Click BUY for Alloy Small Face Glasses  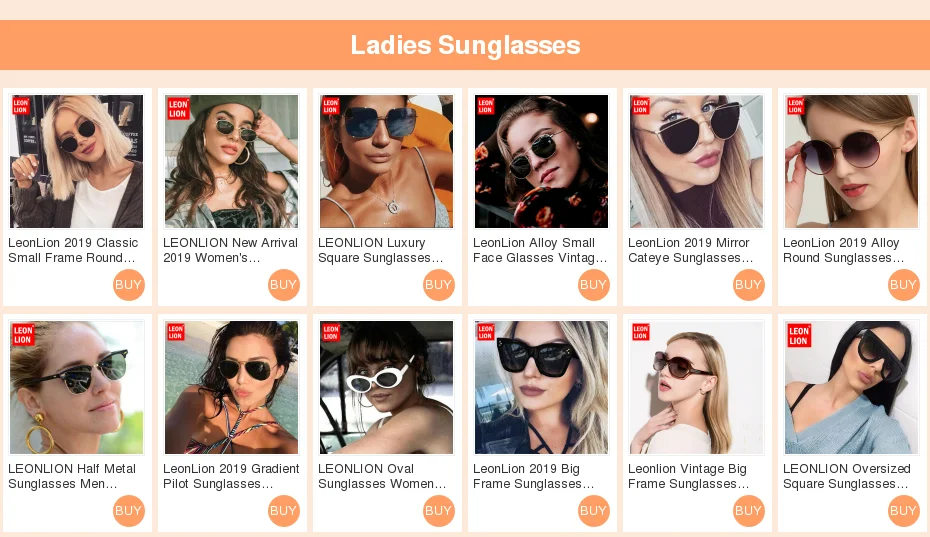tap(594, 285)
